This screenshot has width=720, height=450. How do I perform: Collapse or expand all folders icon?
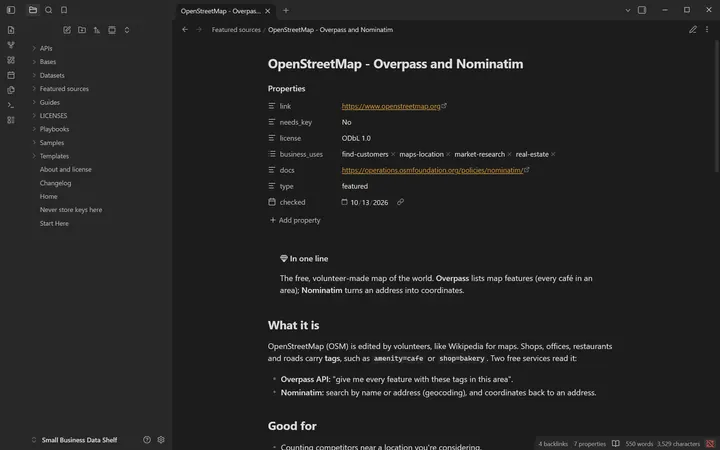point(127,30)
